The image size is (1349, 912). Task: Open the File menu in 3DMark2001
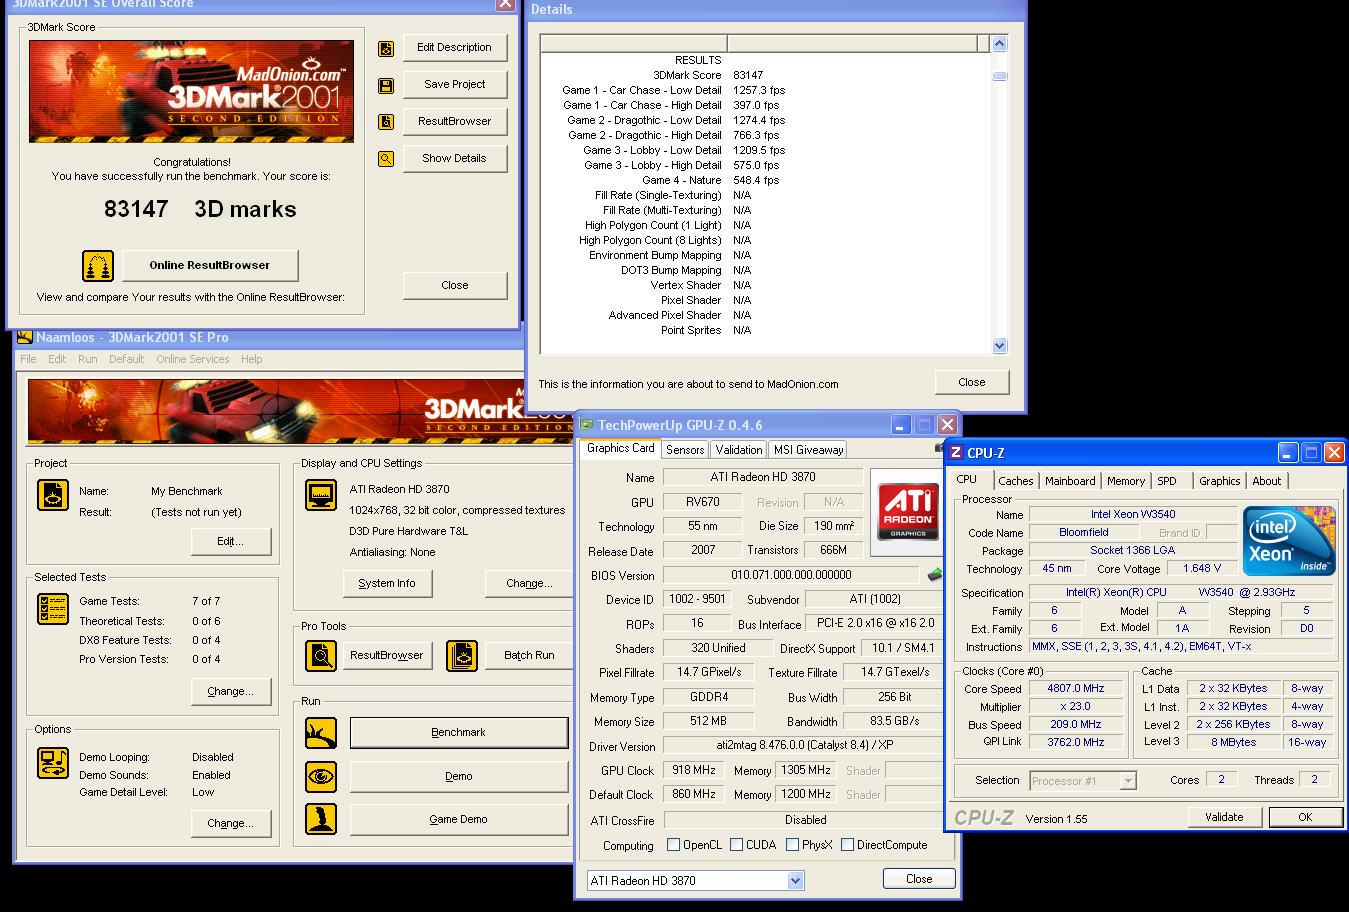(x=28, y=359)
